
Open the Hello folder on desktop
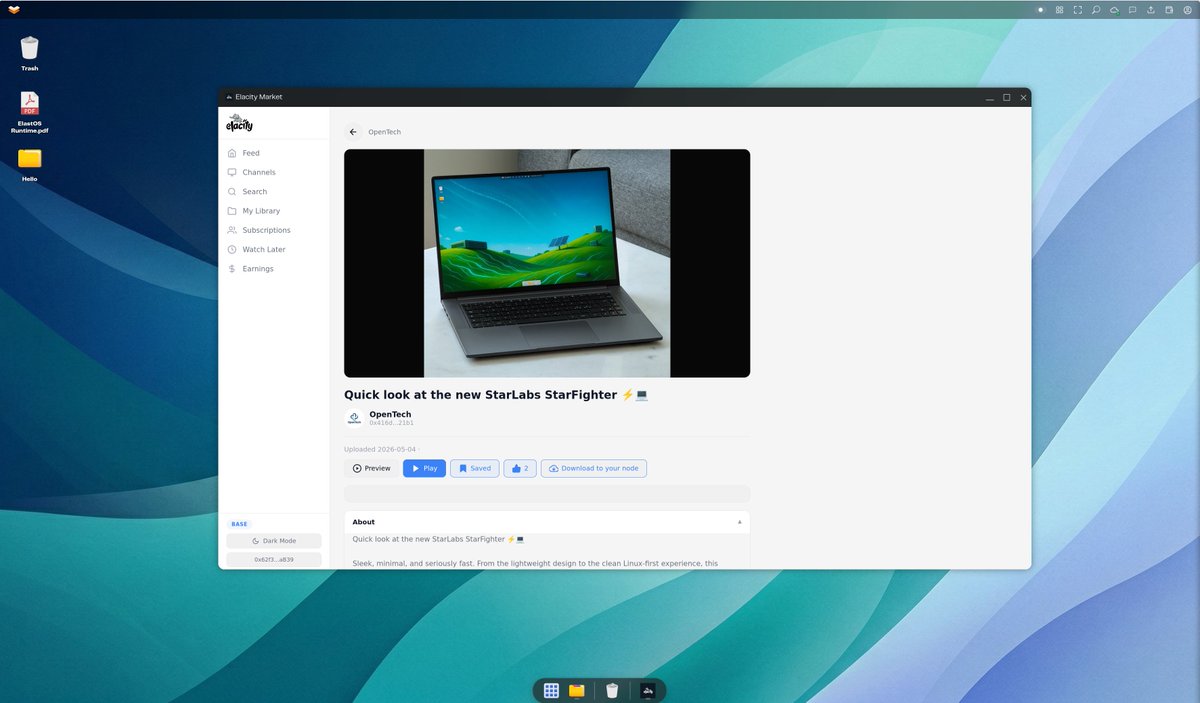coord(30,164)
